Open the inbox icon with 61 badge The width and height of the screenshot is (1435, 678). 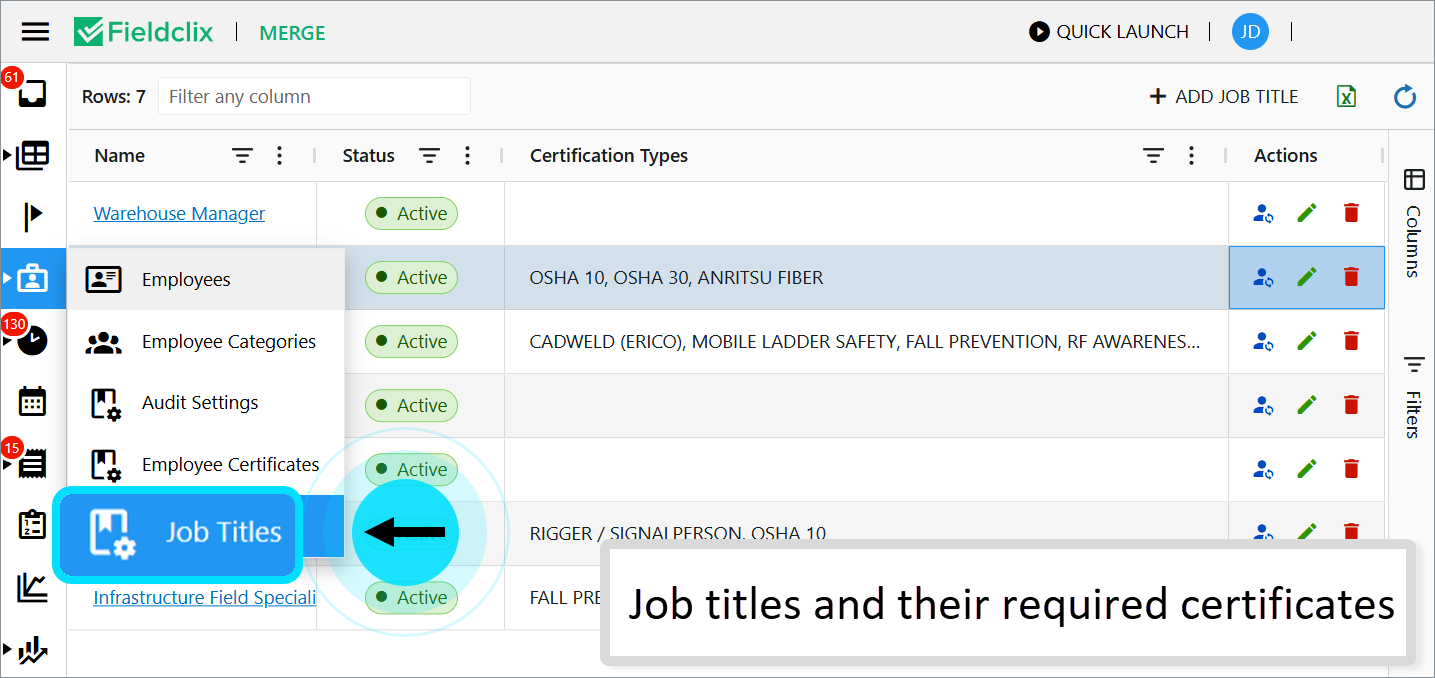coord(32,93)
